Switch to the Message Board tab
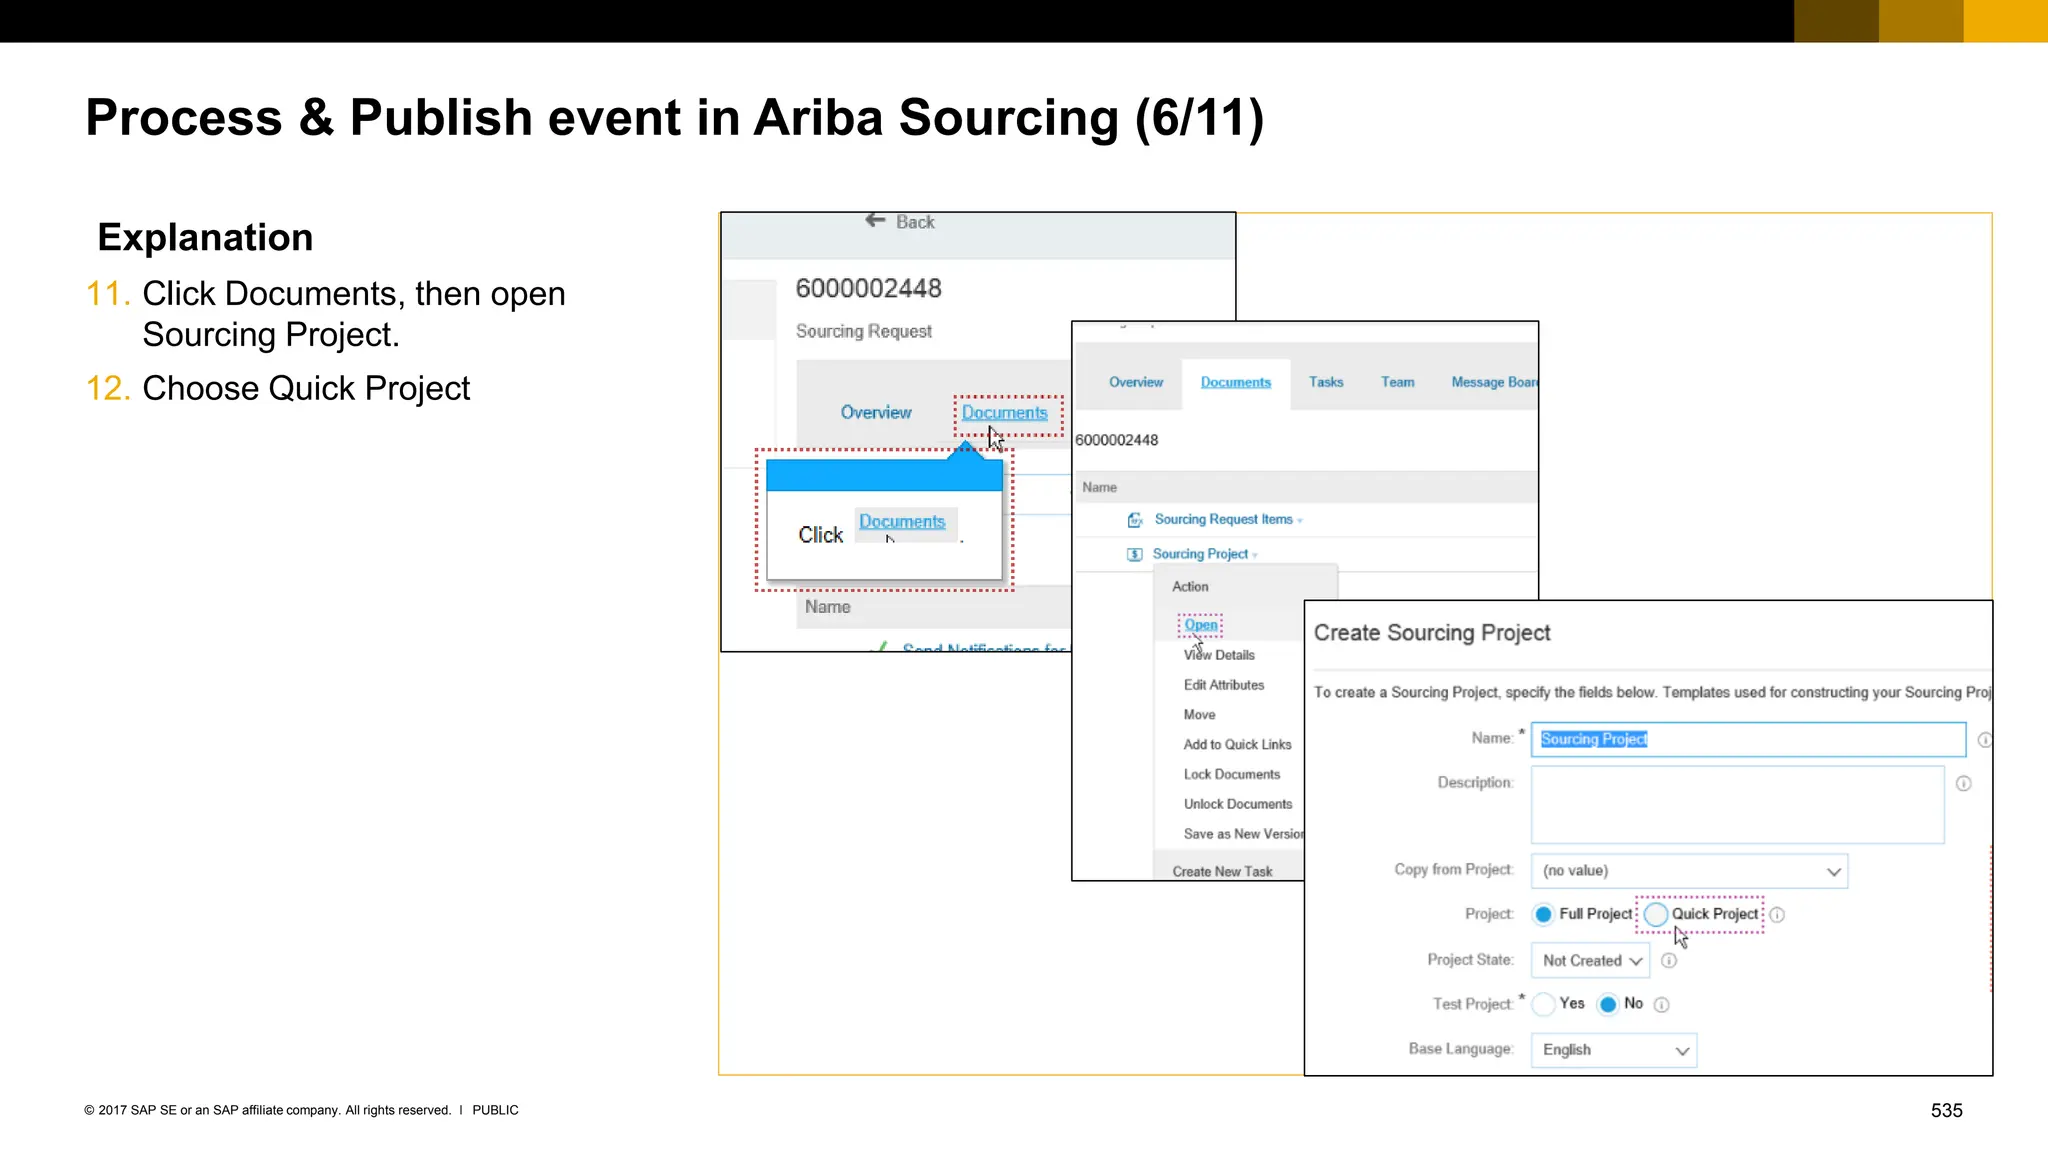The image size is (2048, 1152). [x=1494, y=382]
